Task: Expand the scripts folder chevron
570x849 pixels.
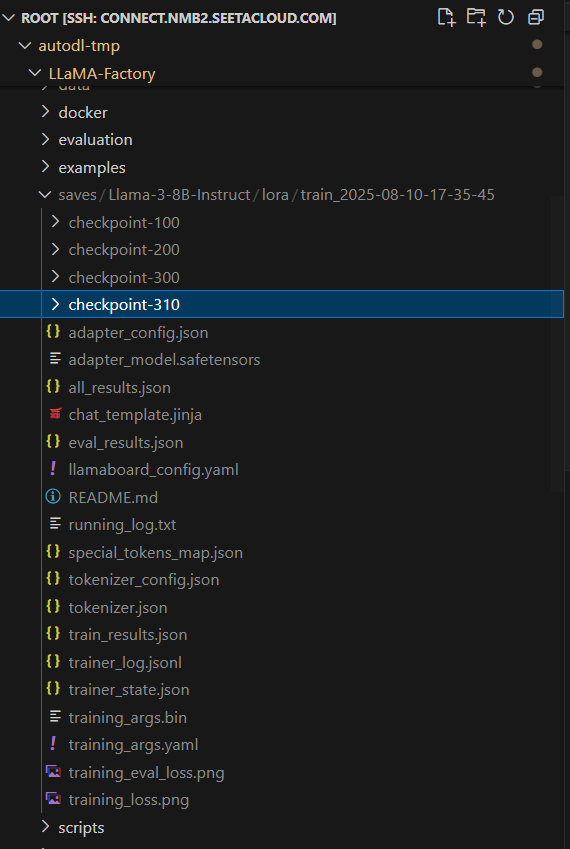Action: 45,827
